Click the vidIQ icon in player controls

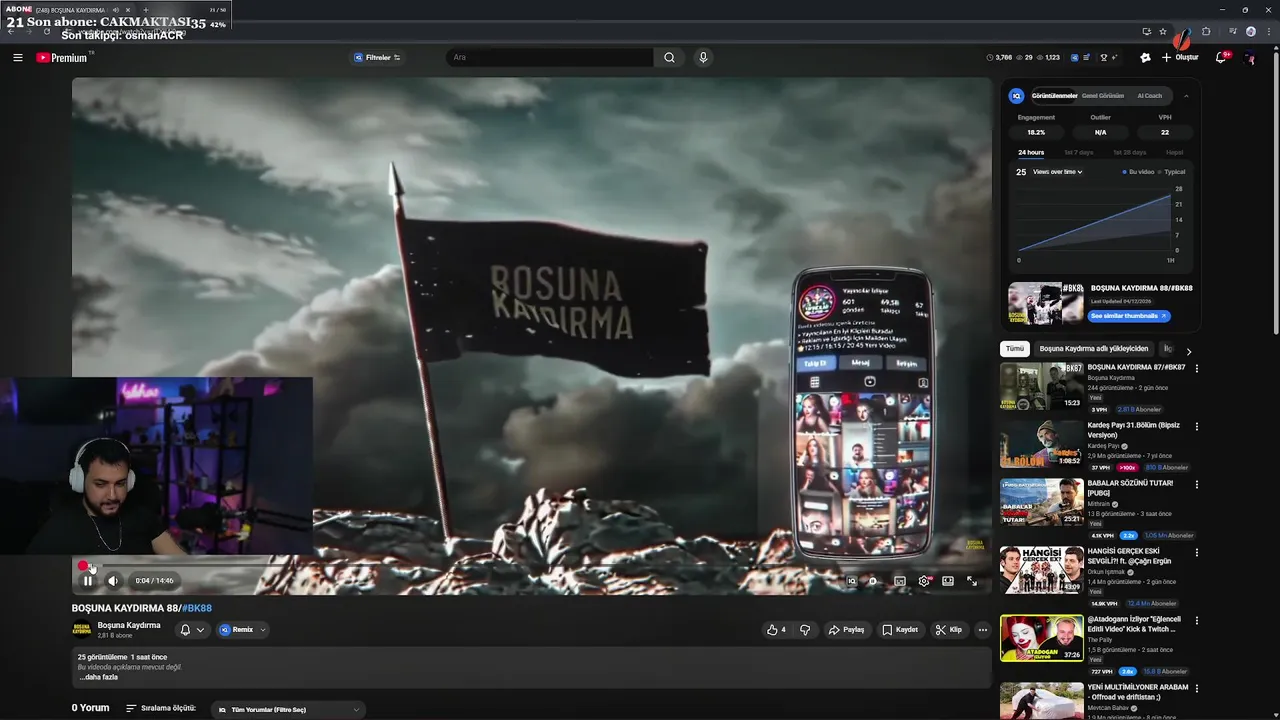(x=851, y=581)
